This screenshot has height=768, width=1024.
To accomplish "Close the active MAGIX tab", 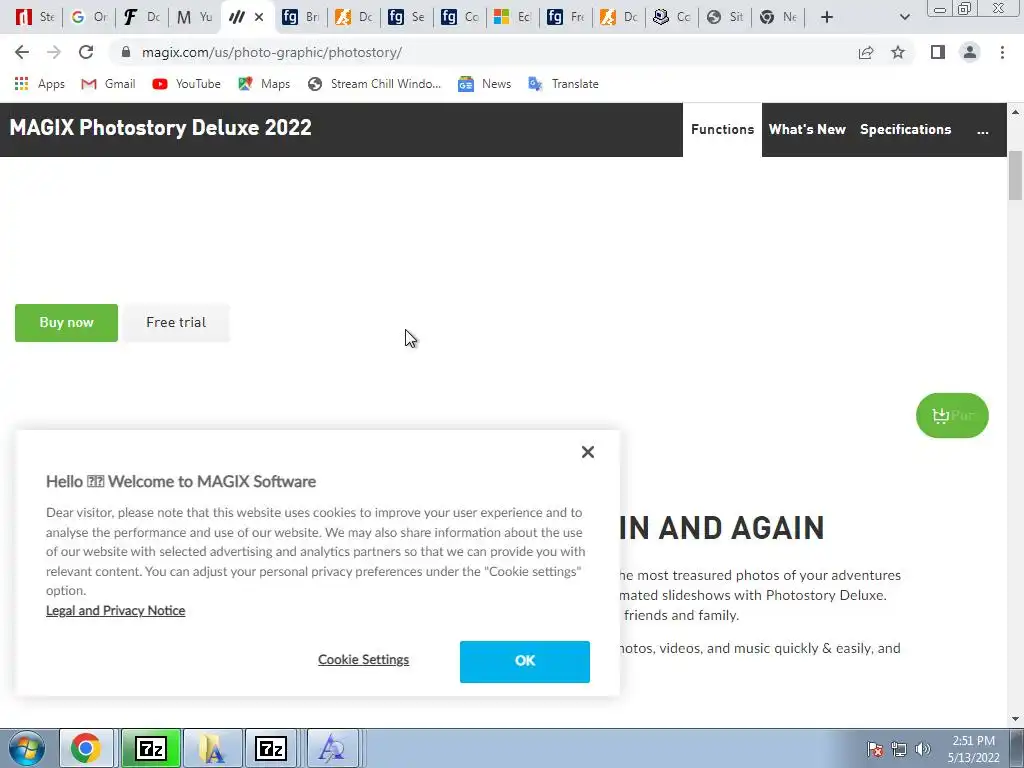I will point(259,17).
